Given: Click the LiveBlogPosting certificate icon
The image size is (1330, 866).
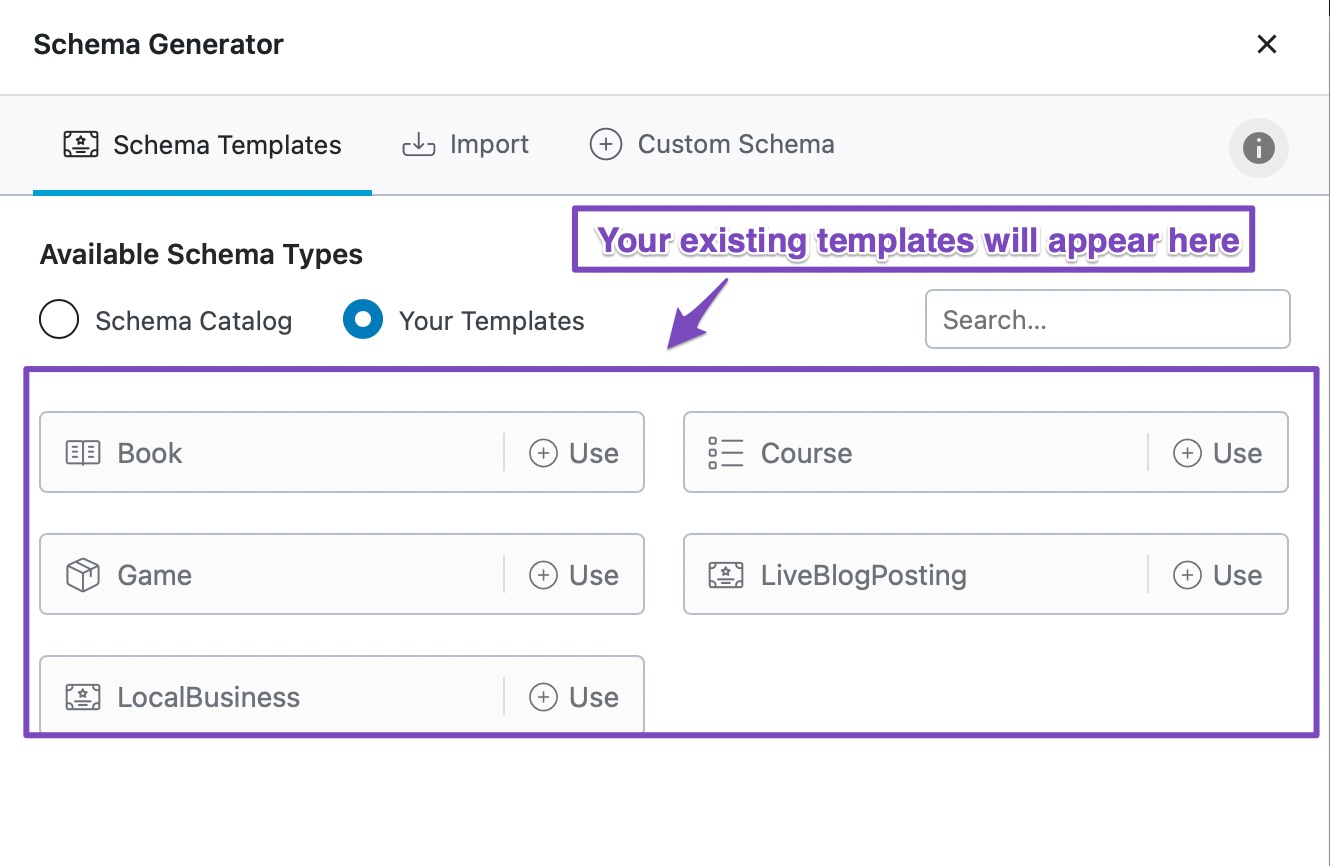Looking at the screenshot, I should 726,575.
